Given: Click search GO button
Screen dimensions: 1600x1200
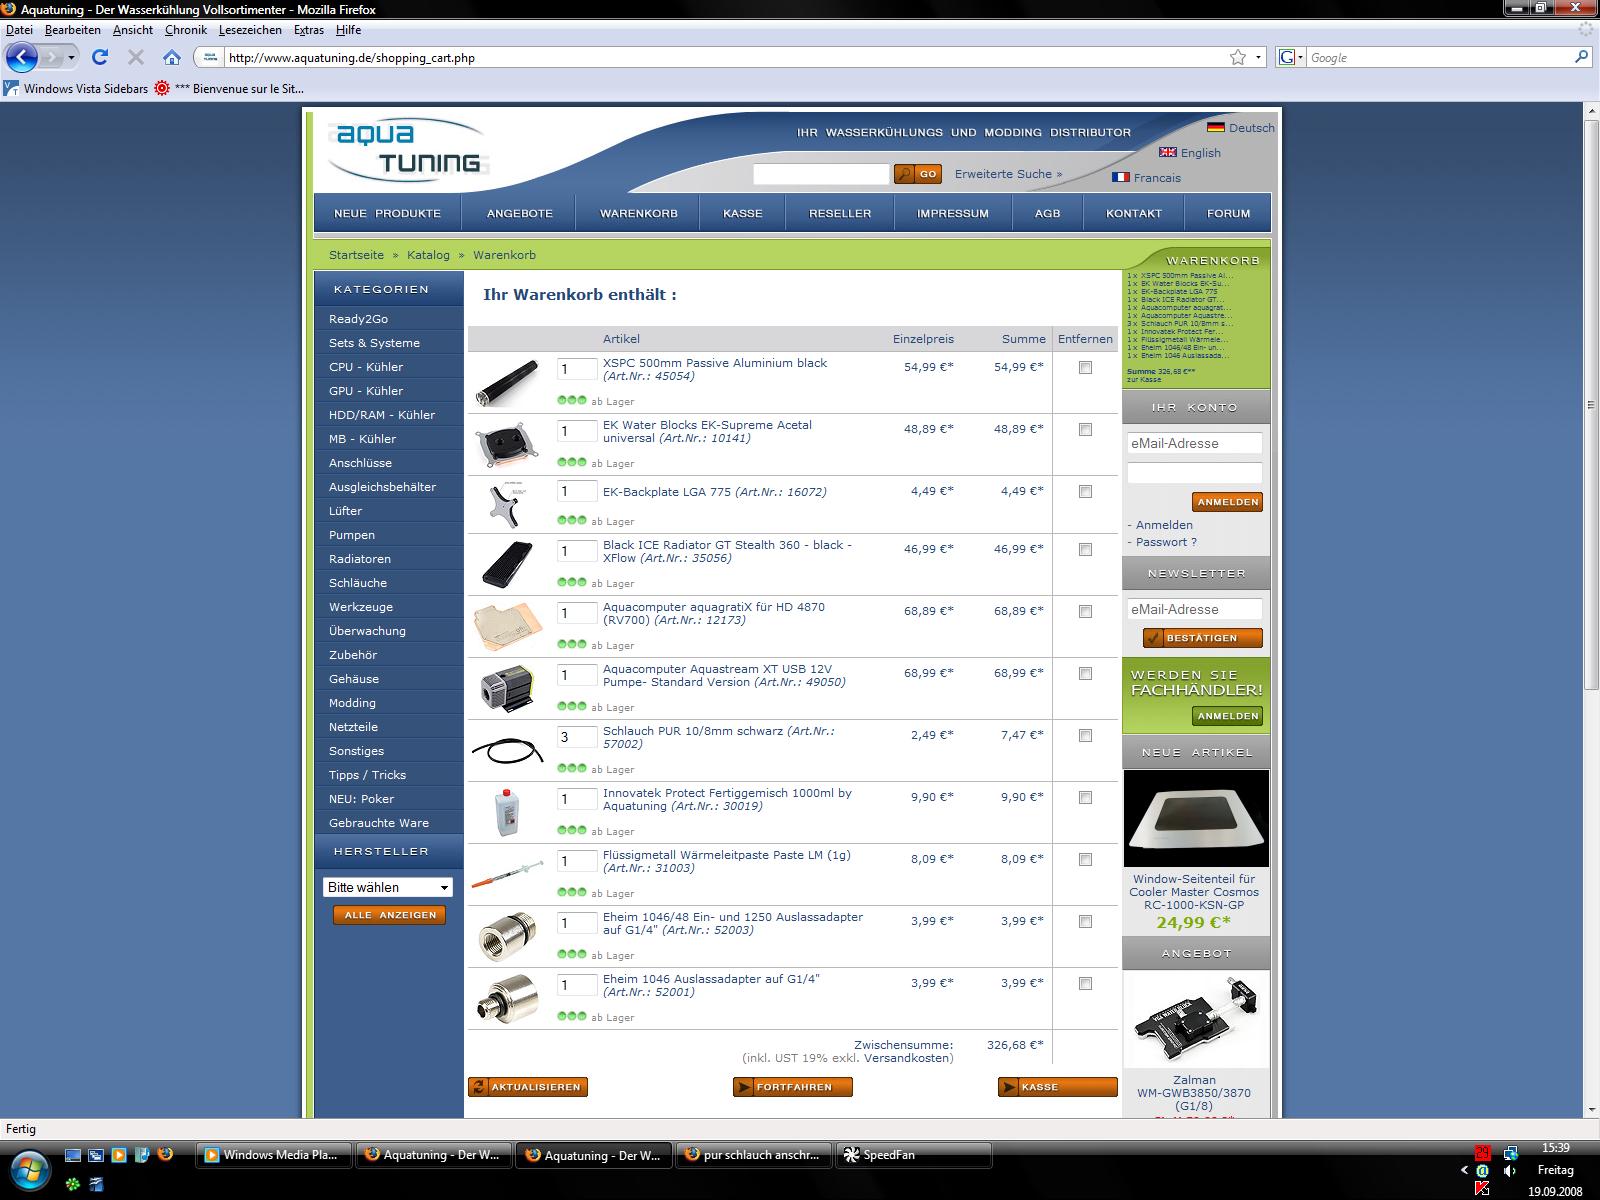Looking at the screenshot, I should coord(918,174).
